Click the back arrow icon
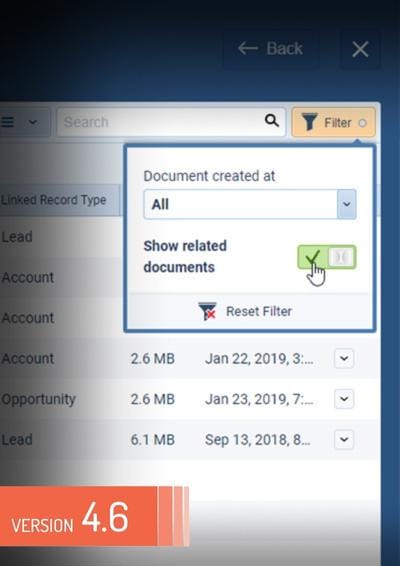The image size is (400, 566). 248,48
